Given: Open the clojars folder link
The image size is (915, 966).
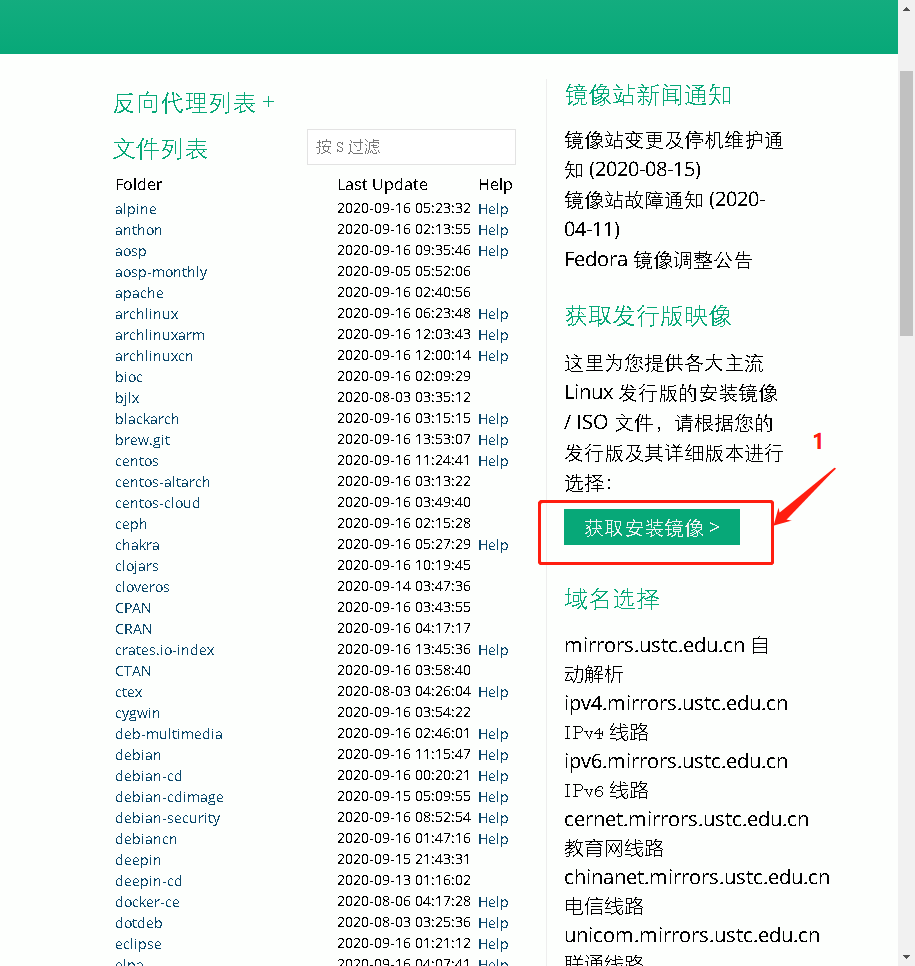Looking at the screenshot, I should tap(137, 566).
